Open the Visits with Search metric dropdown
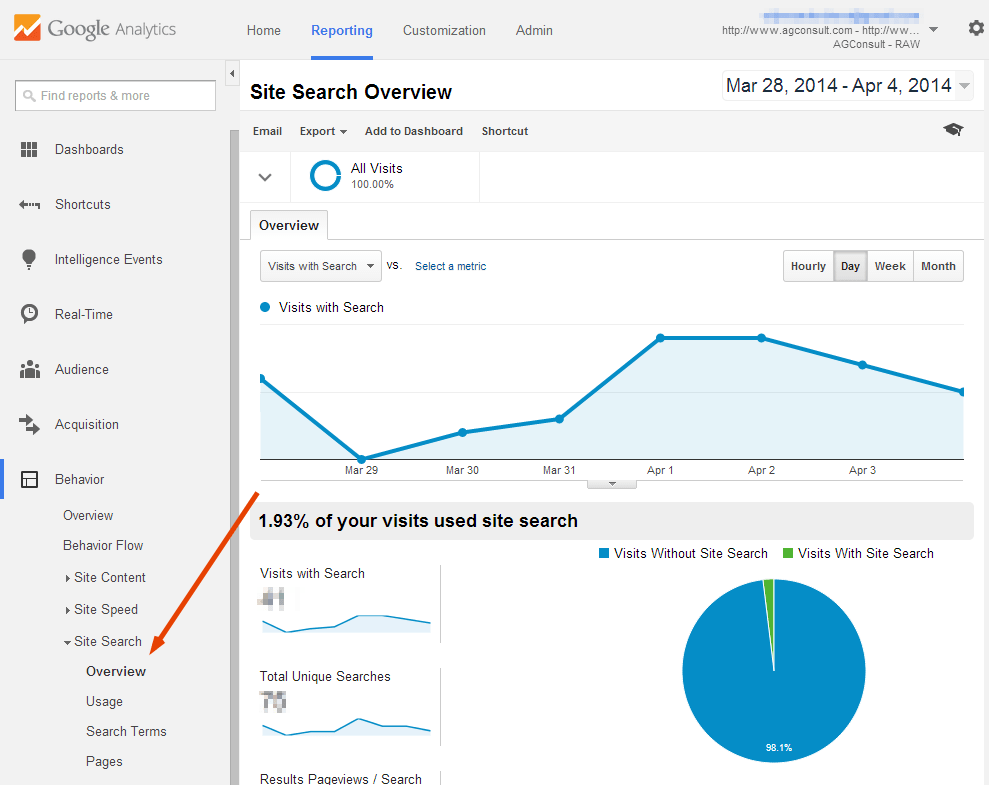Image resolution: width=989 pixels, height=785 pixels. coord(320,266)
